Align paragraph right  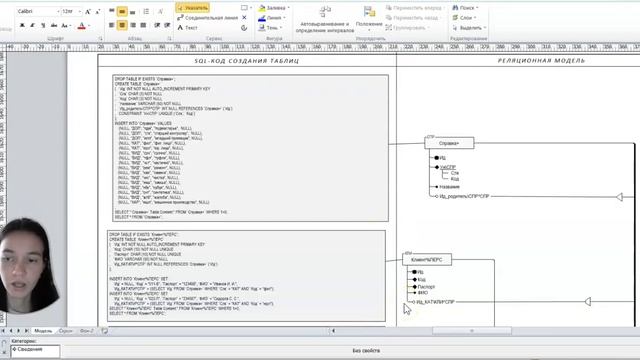click(133, 25)
